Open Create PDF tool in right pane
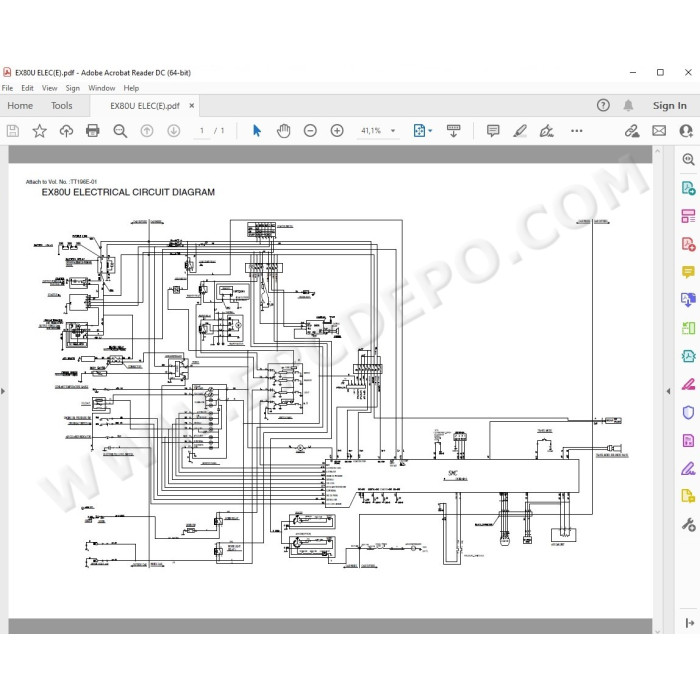700x700 pixels. point(688,244)
